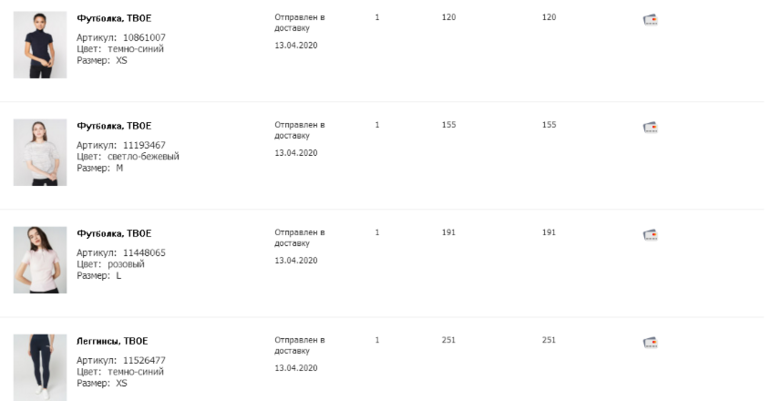Click payment card icon for light-beige t-shirt
Image resolution: width=770 pixels, height=401 pixels.
click(x=650, y=127)
